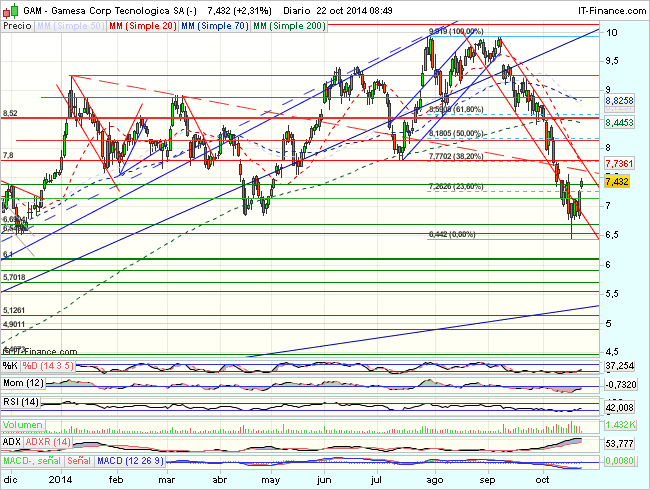Toggle the MM (Simple 70) moving average label
This screenshot has height=490, width=650.
(215, 26)
